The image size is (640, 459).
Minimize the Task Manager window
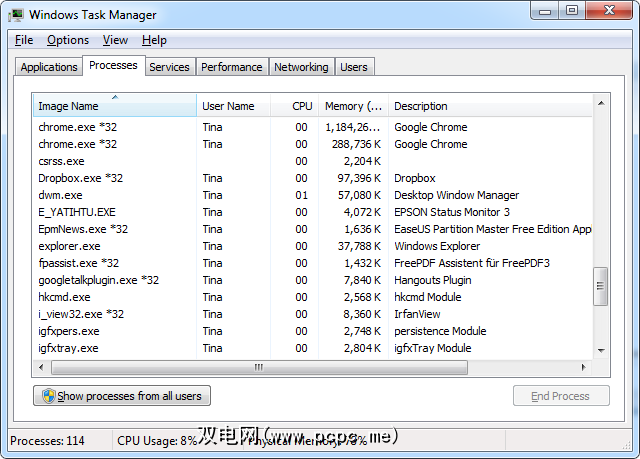(544, 11)
